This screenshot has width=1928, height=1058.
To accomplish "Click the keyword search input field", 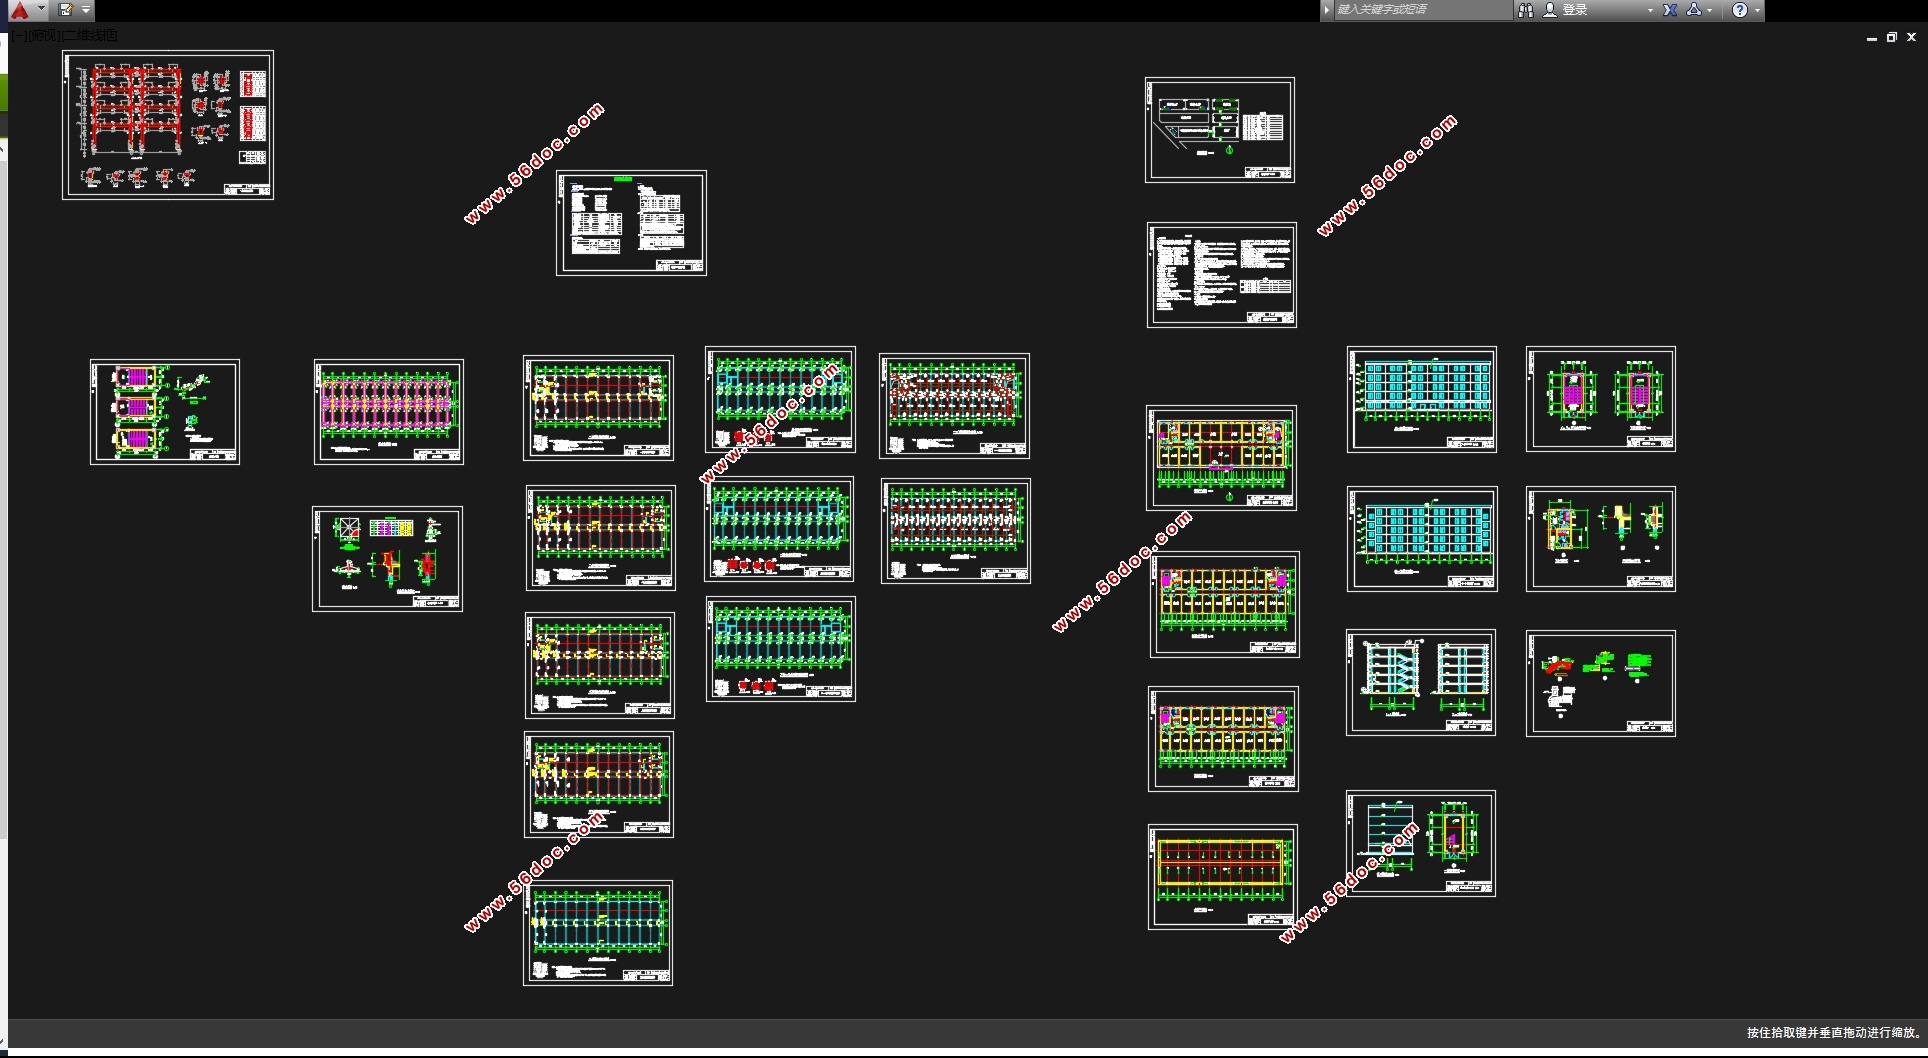I will pyautogui.click(x=1420, y=10).
